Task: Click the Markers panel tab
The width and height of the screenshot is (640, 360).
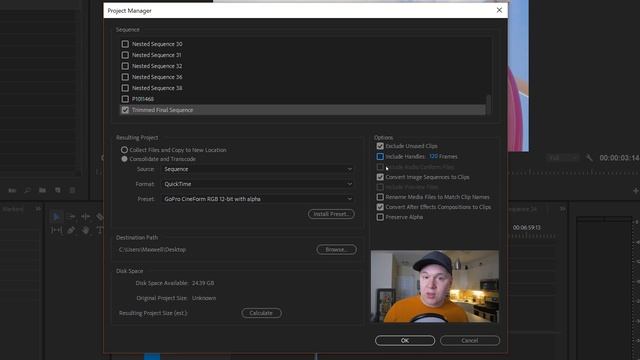Action: pyautogui.click(x=13, y=209)
